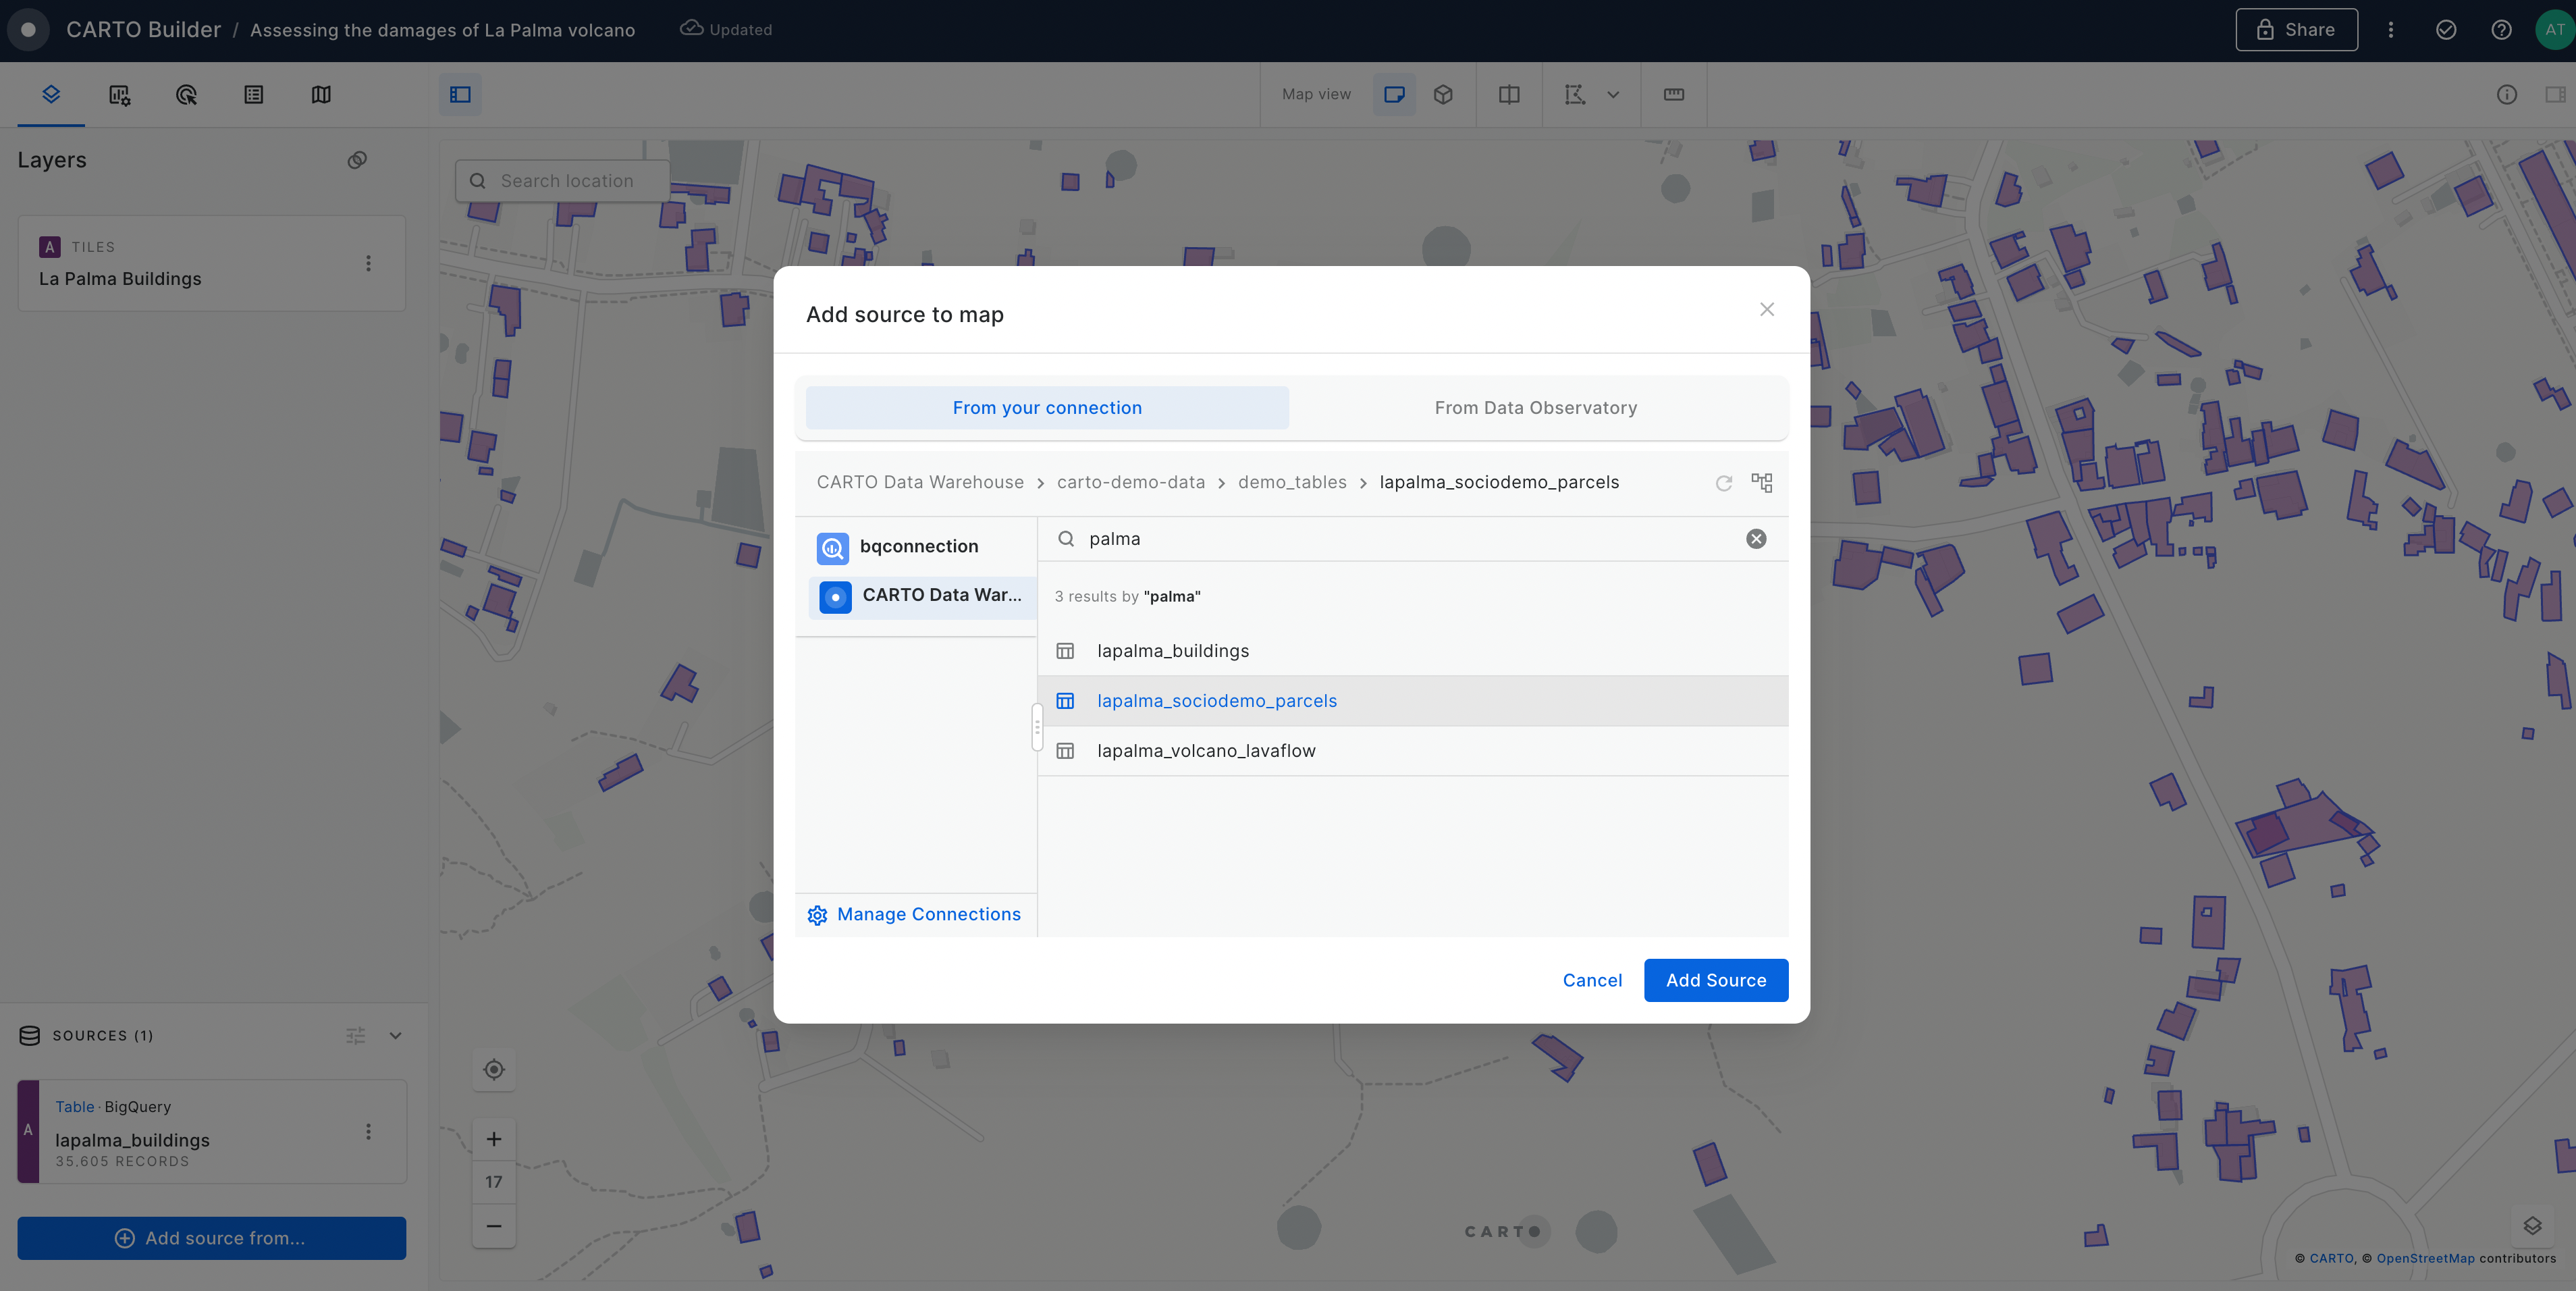Viewport: 2576px width, 1291px height.
Task: Open the CARTO attribution link
Action: click(2331, 1258)
